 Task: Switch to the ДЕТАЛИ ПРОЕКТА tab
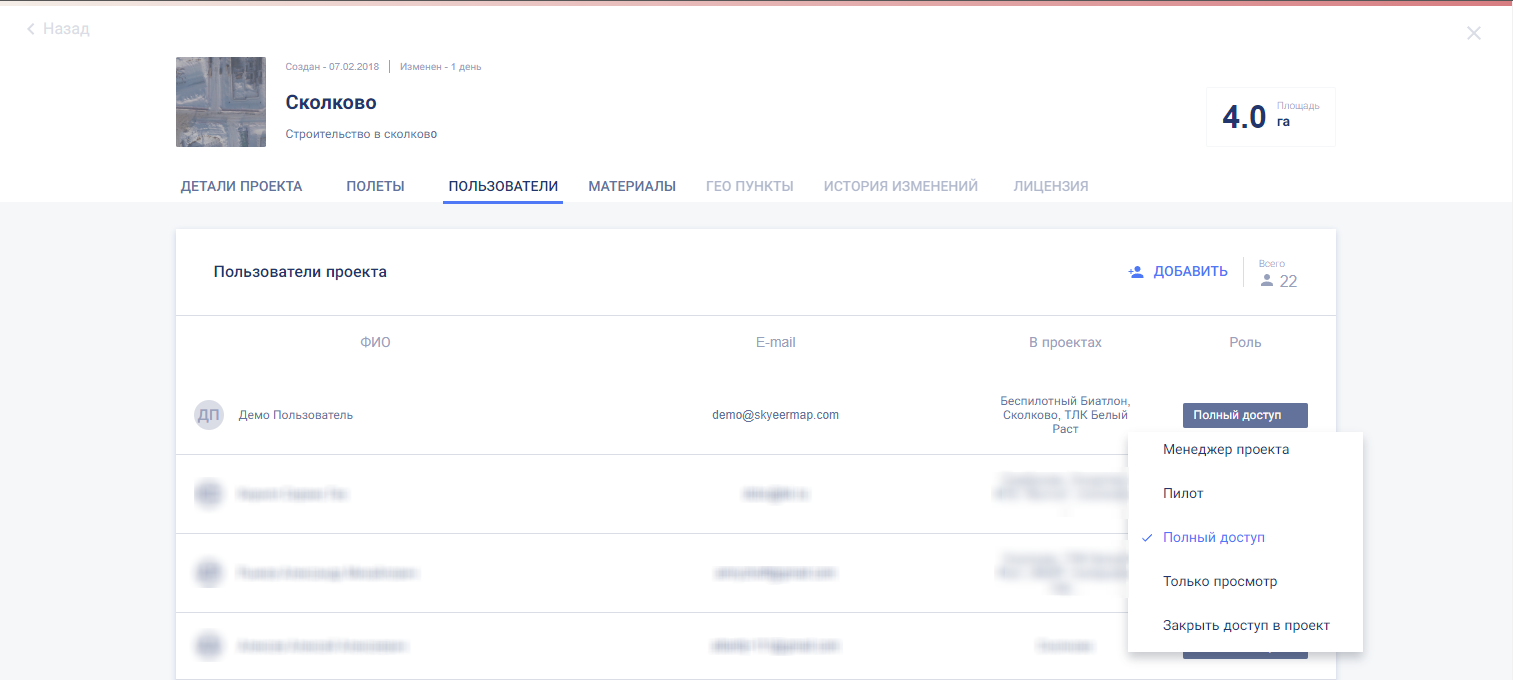(241, 186)
